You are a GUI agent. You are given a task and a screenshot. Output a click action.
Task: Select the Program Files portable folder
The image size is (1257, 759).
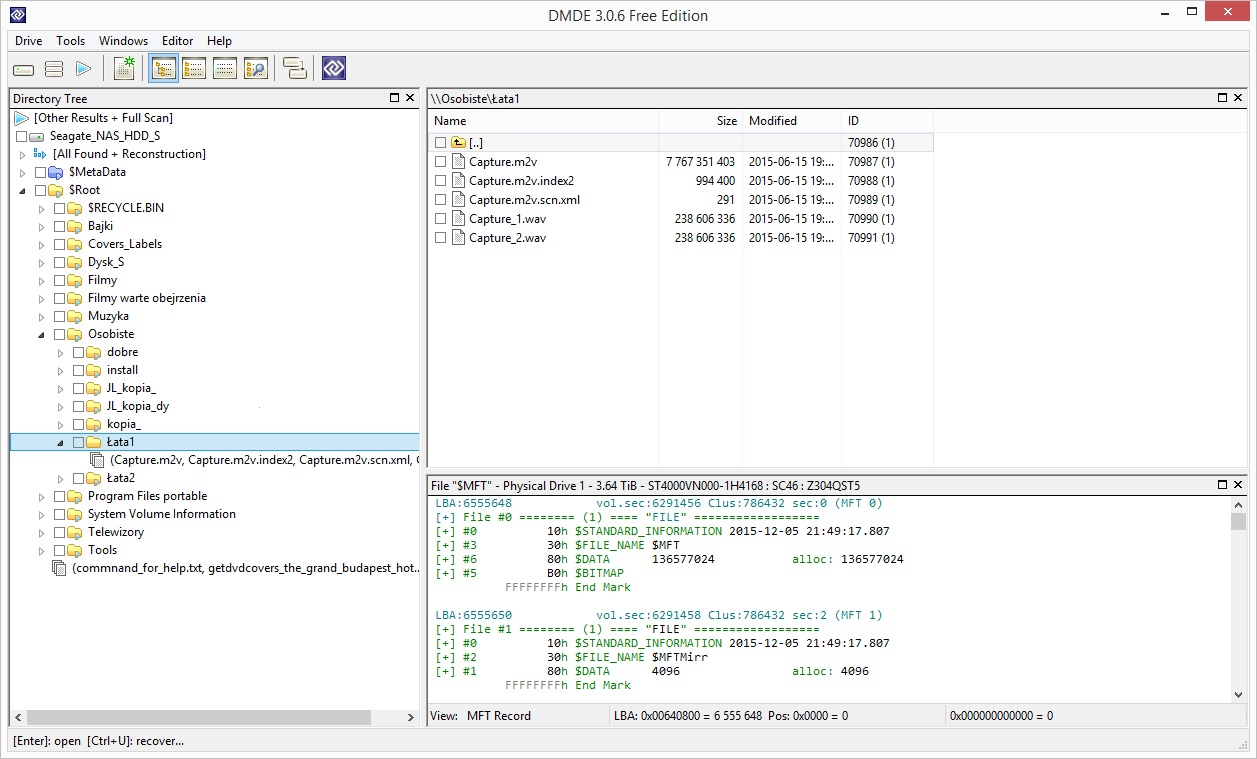pyautogui.click(x=147, y=496)
